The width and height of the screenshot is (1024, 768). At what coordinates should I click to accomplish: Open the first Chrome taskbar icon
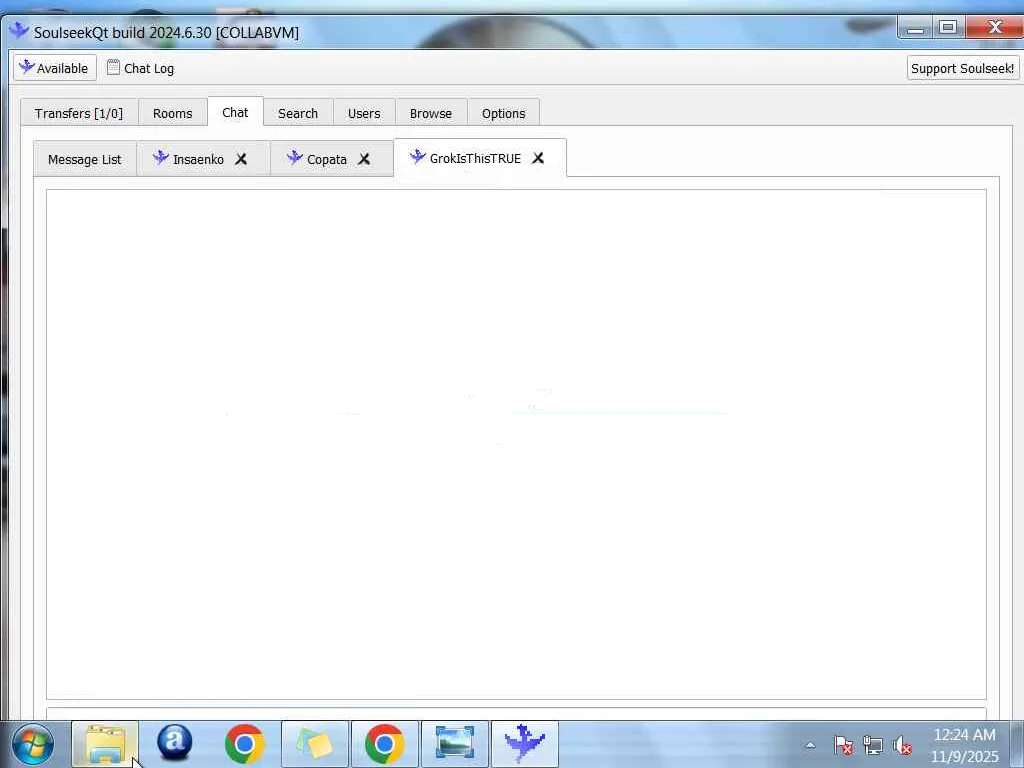245,744
